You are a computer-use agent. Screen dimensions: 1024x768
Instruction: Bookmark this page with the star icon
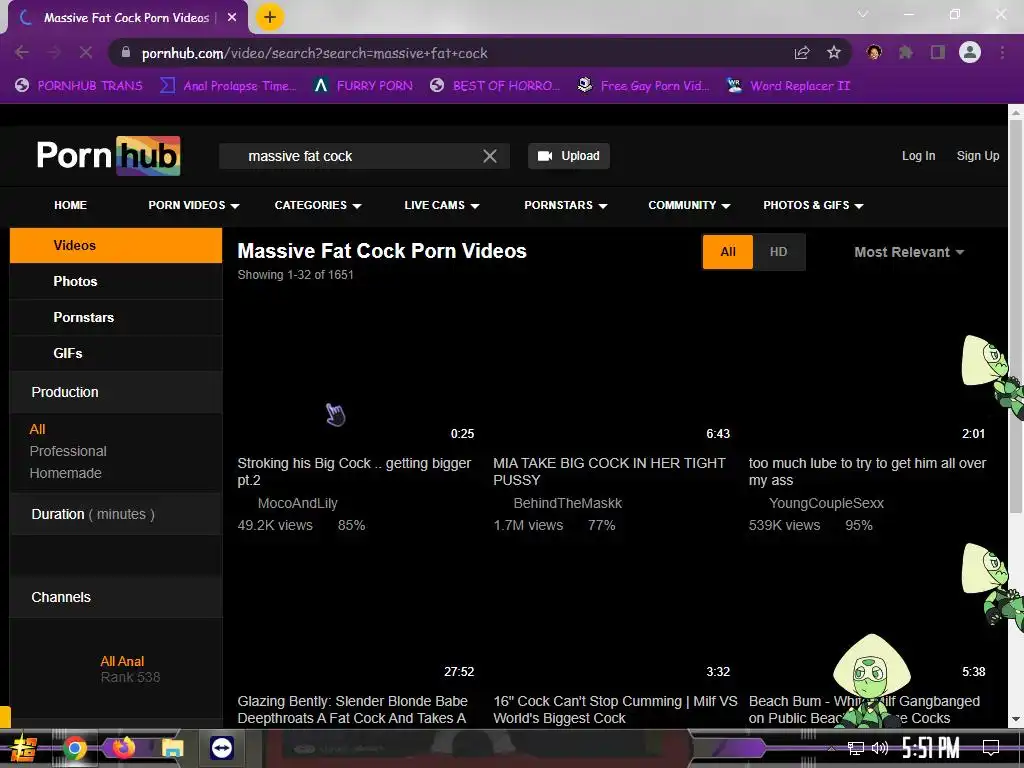[x=834, y=53]
